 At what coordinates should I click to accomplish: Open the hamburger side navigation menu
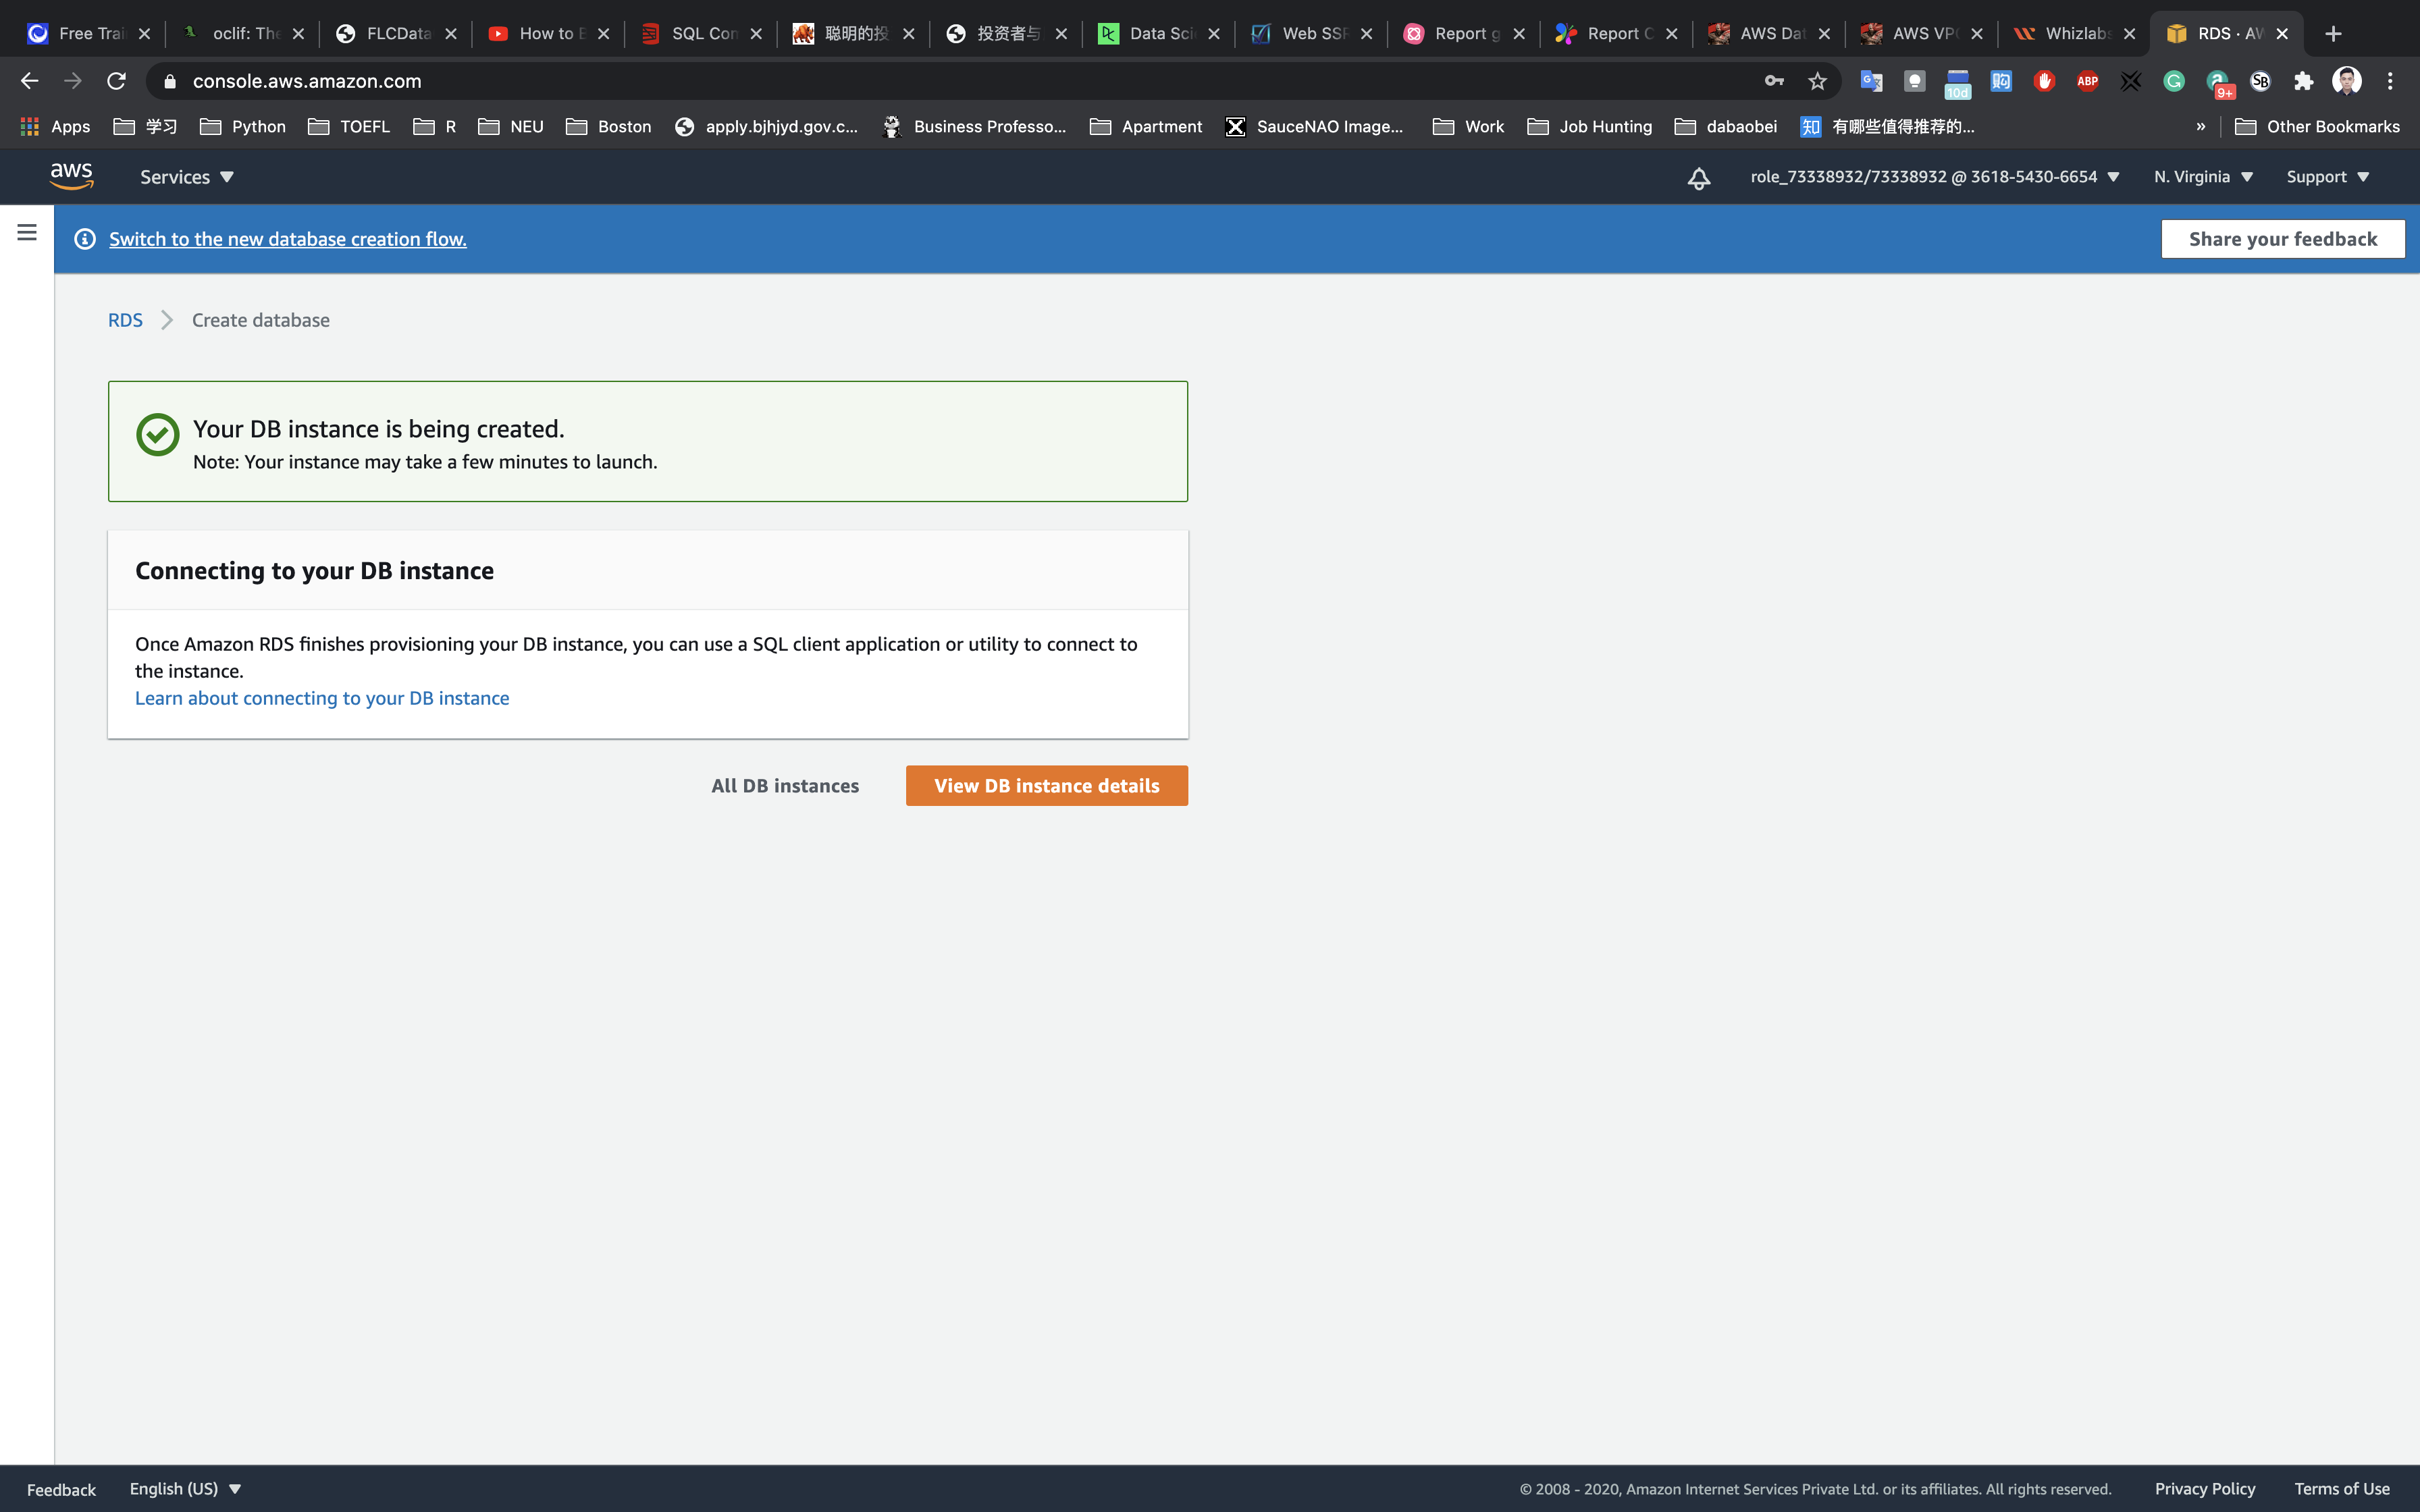coord(27,232)
